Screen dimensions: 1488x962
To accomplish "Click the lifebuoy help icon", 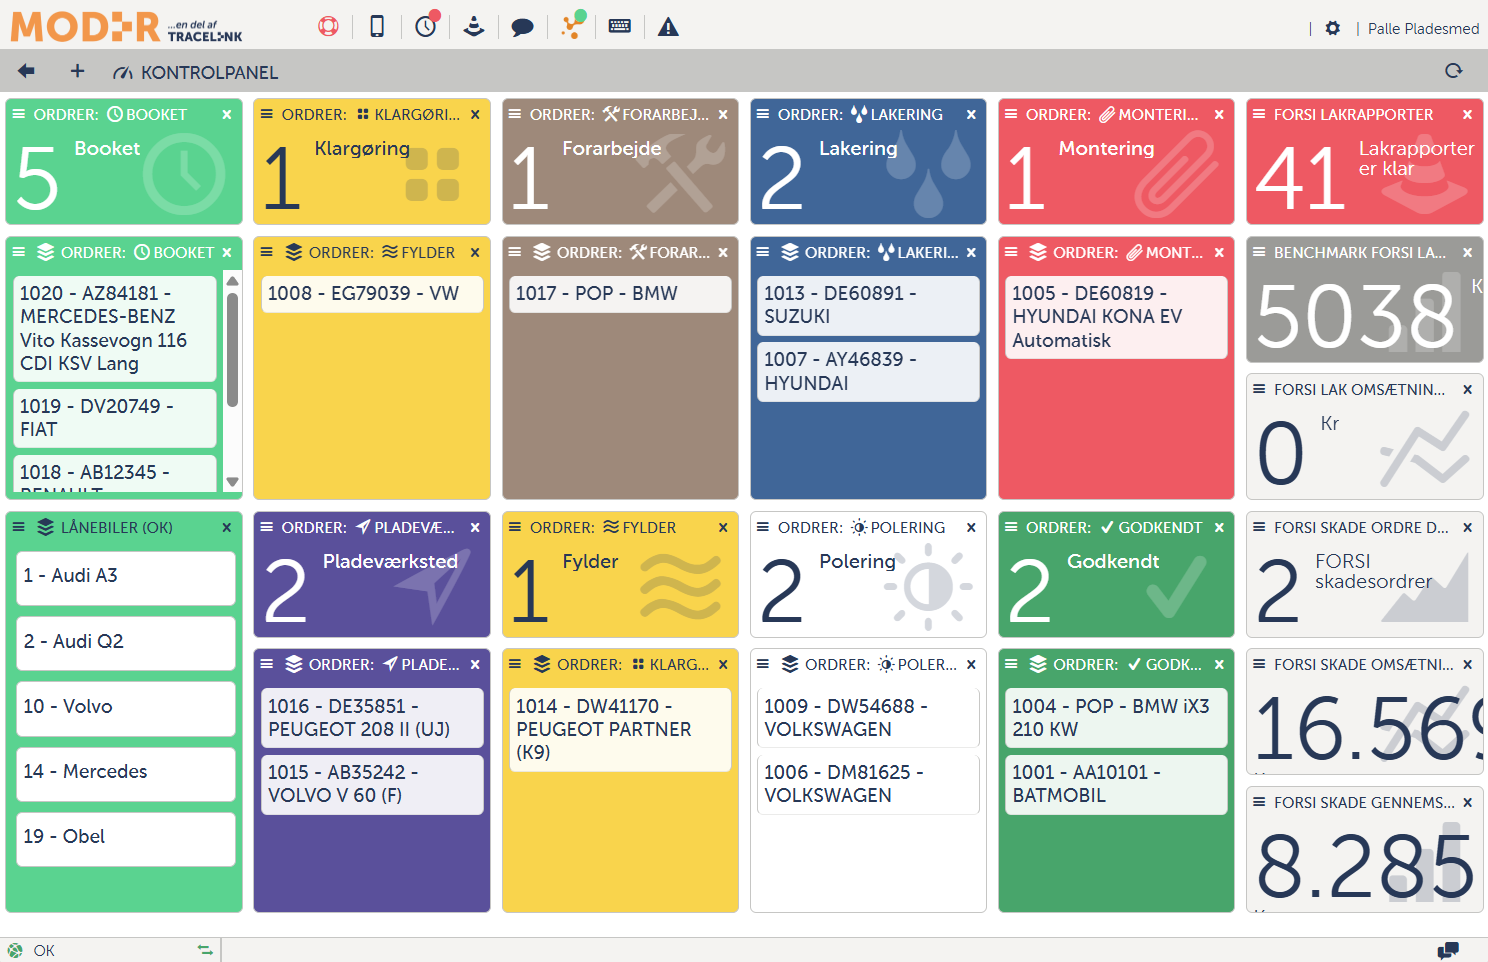I will pos(328,27).
